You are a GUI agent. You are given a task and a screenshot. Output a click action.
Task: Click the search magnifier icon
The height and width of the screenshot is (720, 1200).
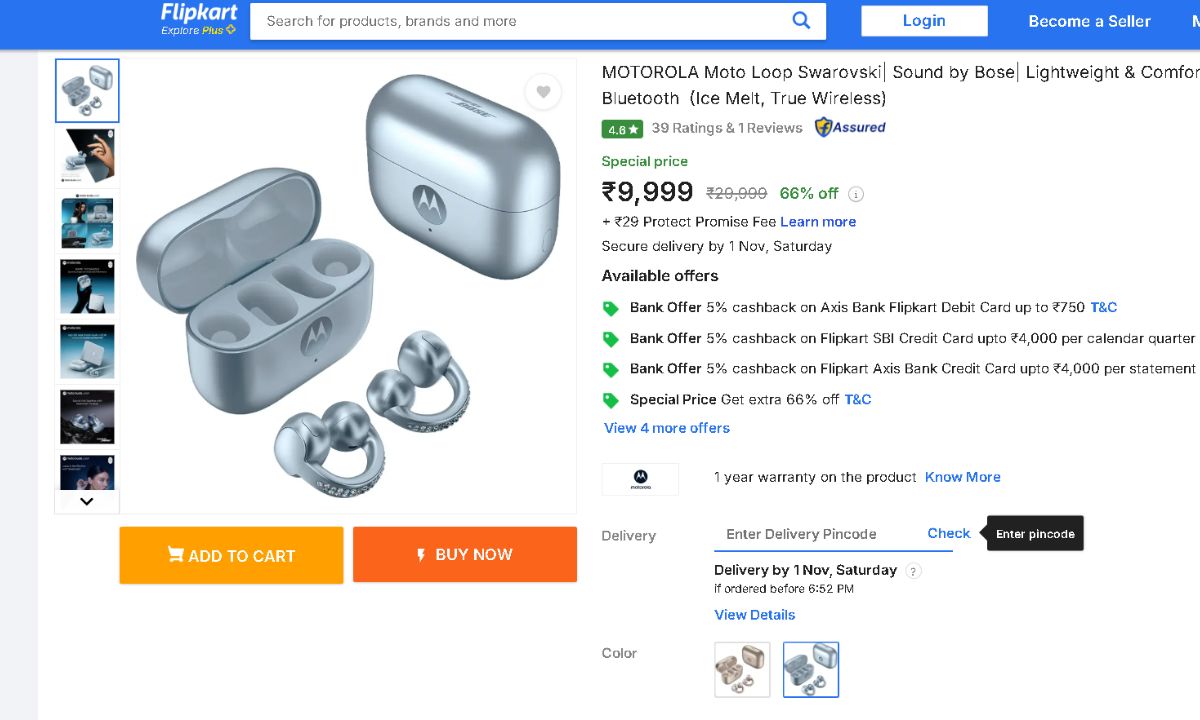pos(801,21)
